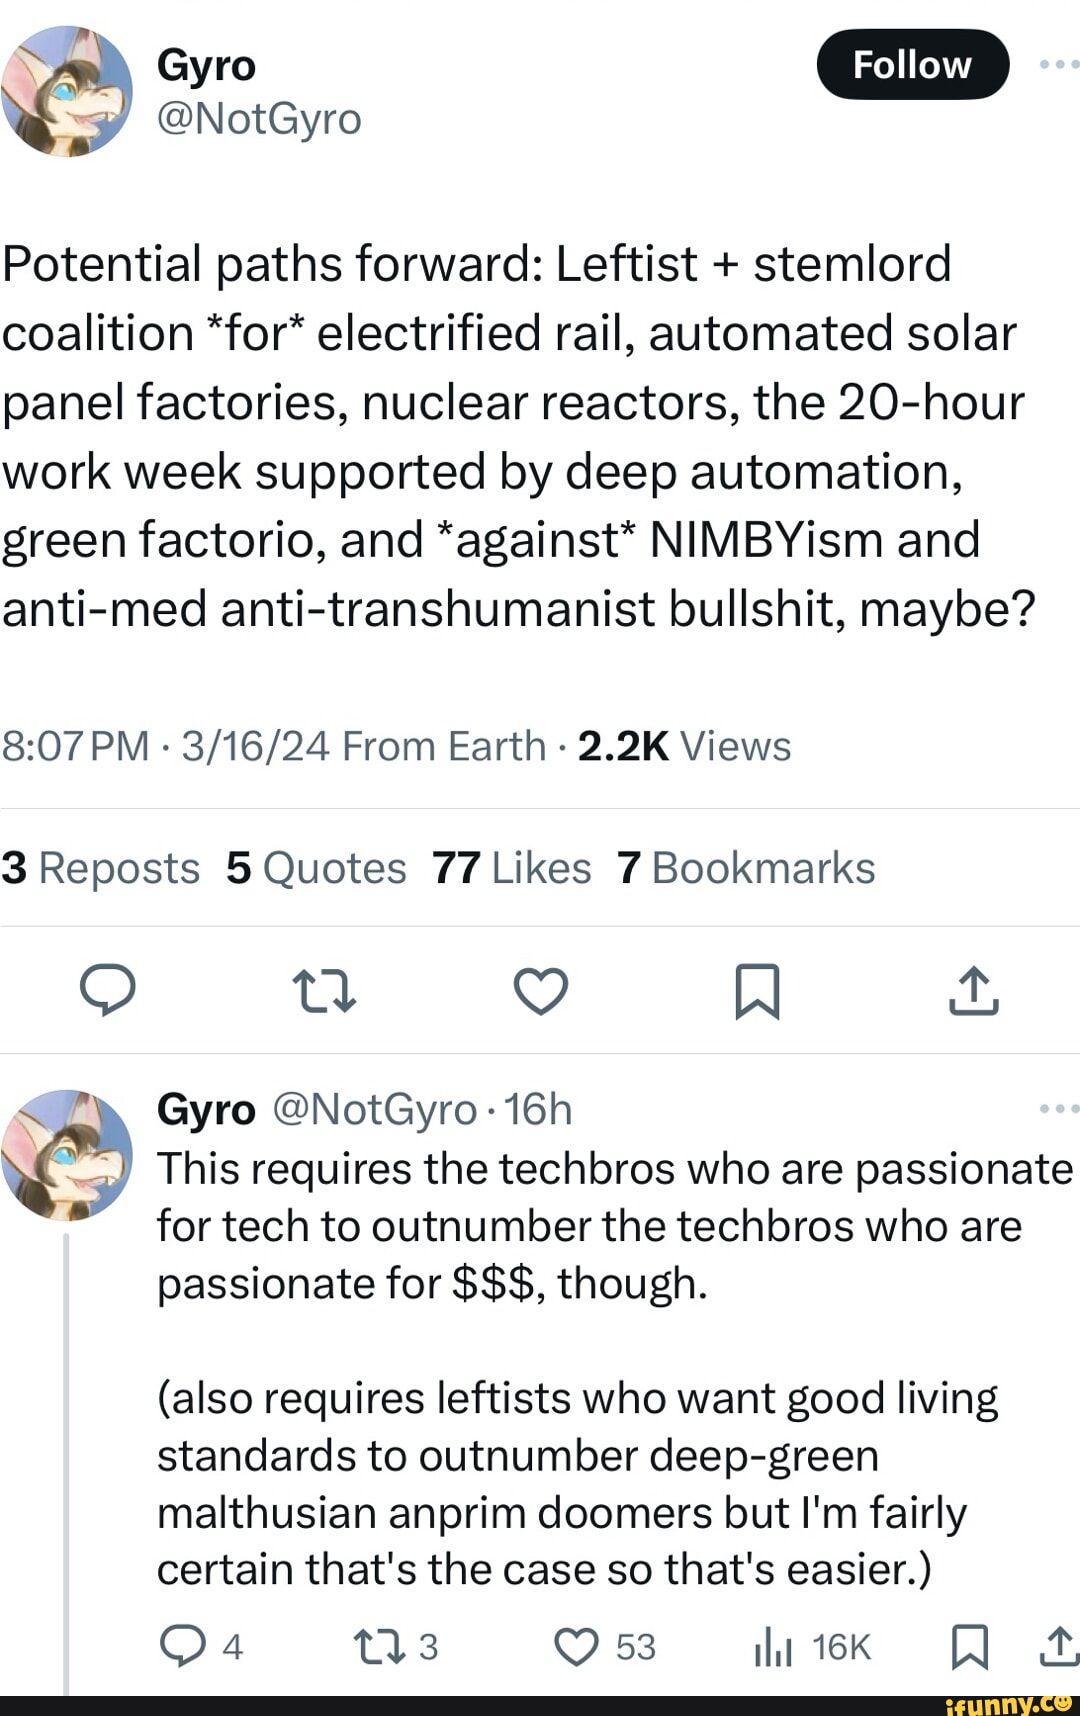Like the main tweet with heart icon
The image size is (1080, 1716).
click(x=541, y=991)
